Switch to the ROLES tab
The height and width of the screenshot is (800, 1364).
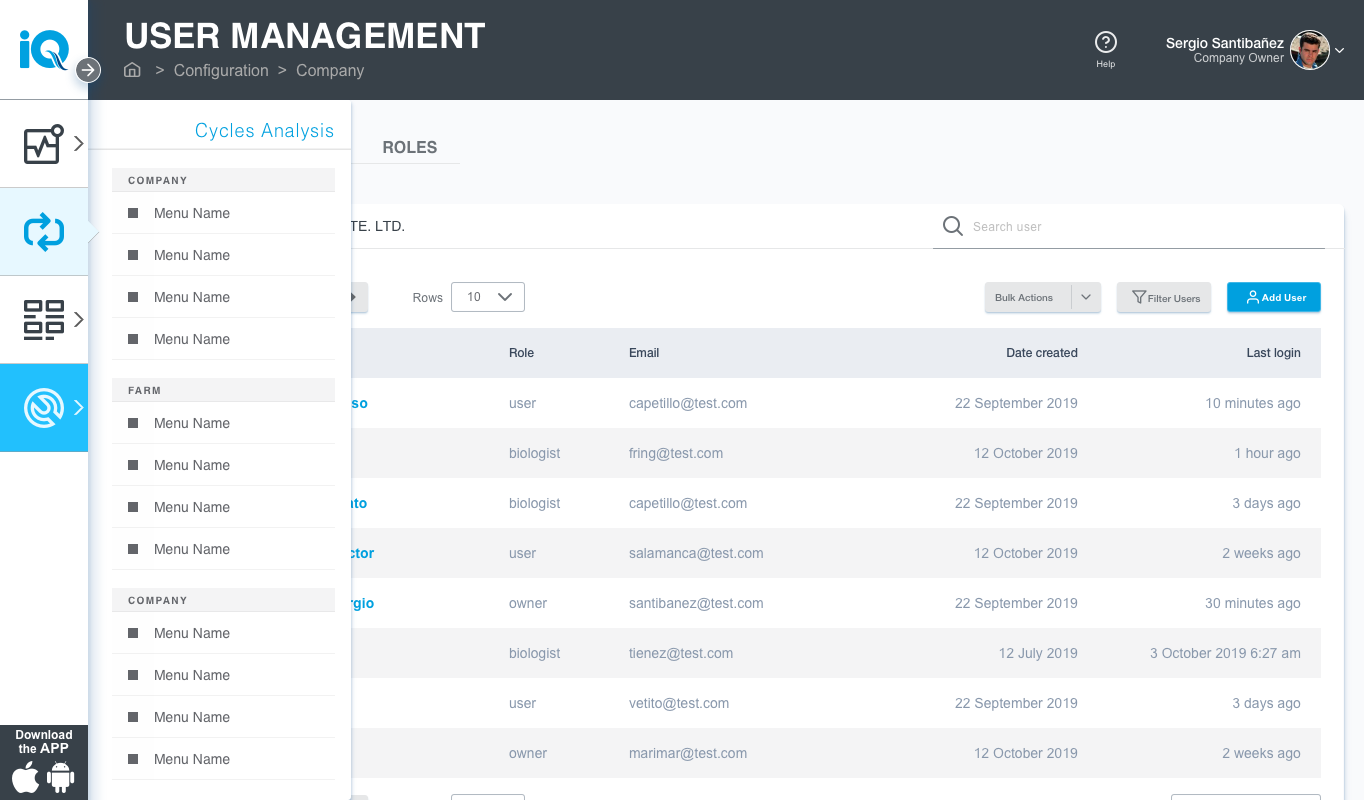410,147
